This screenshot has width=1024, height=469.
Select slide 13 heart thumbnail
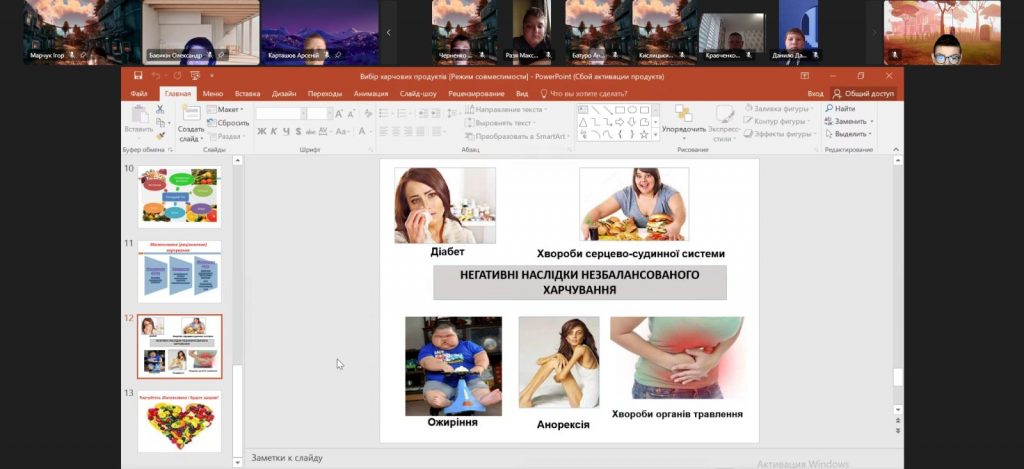(180, 421)
